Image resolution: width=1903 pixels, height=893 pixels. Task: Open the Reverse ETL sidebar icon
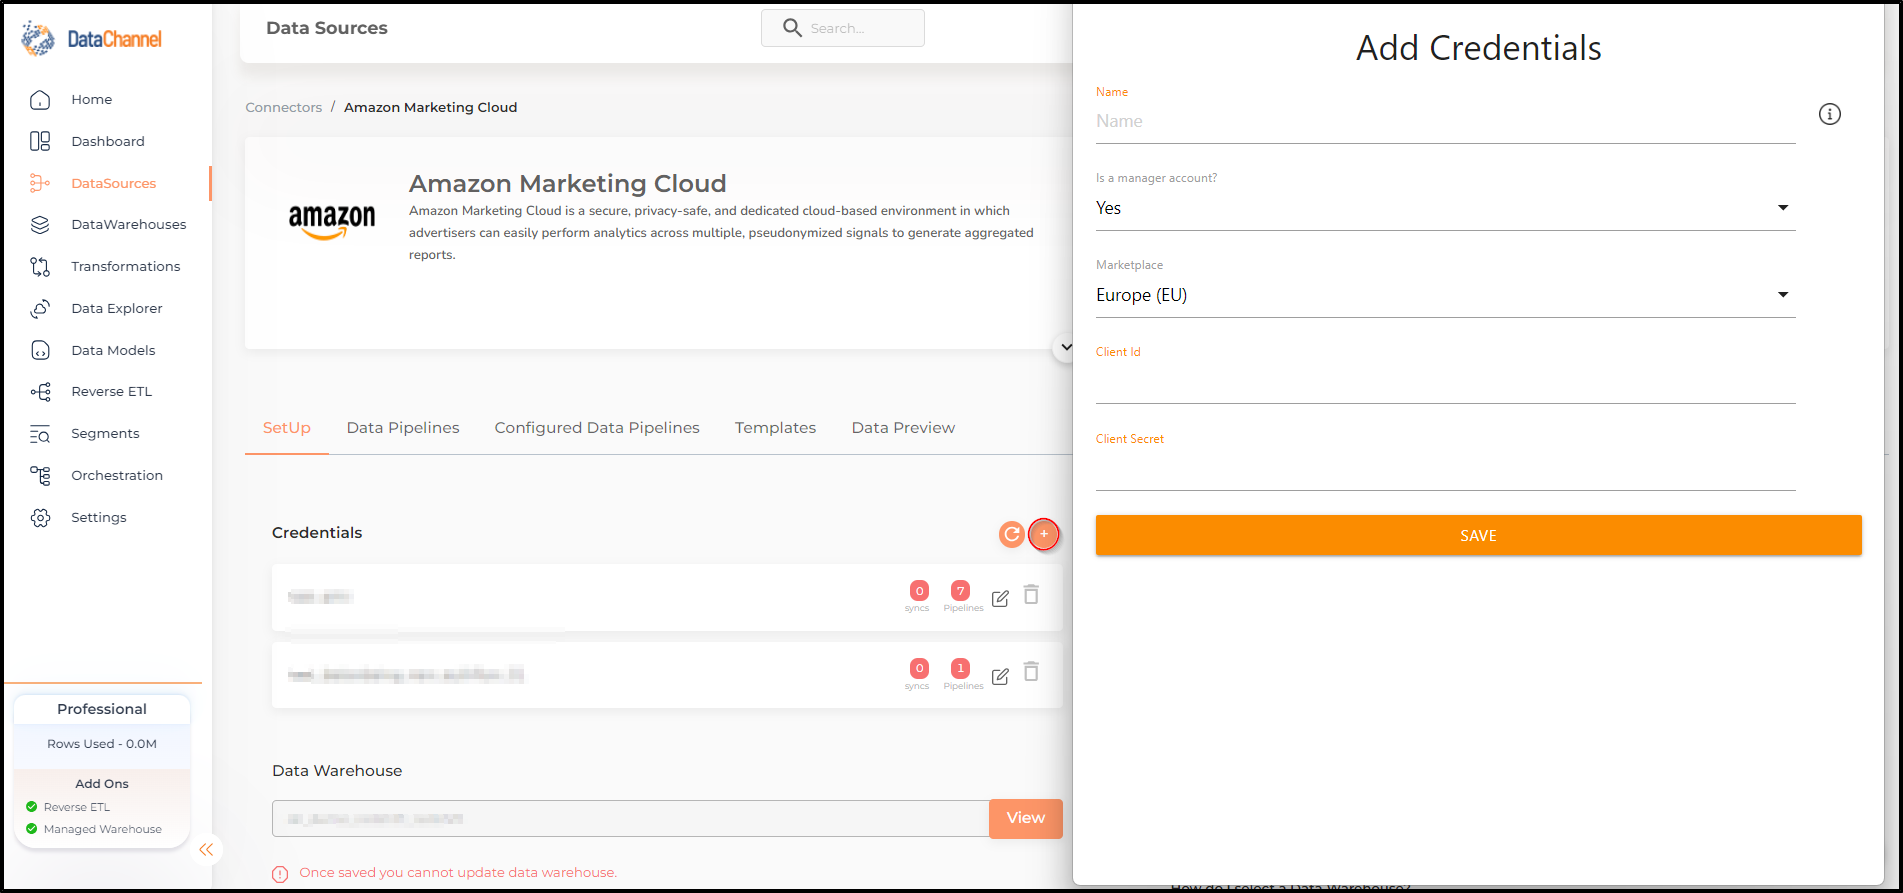click(40, 392)
